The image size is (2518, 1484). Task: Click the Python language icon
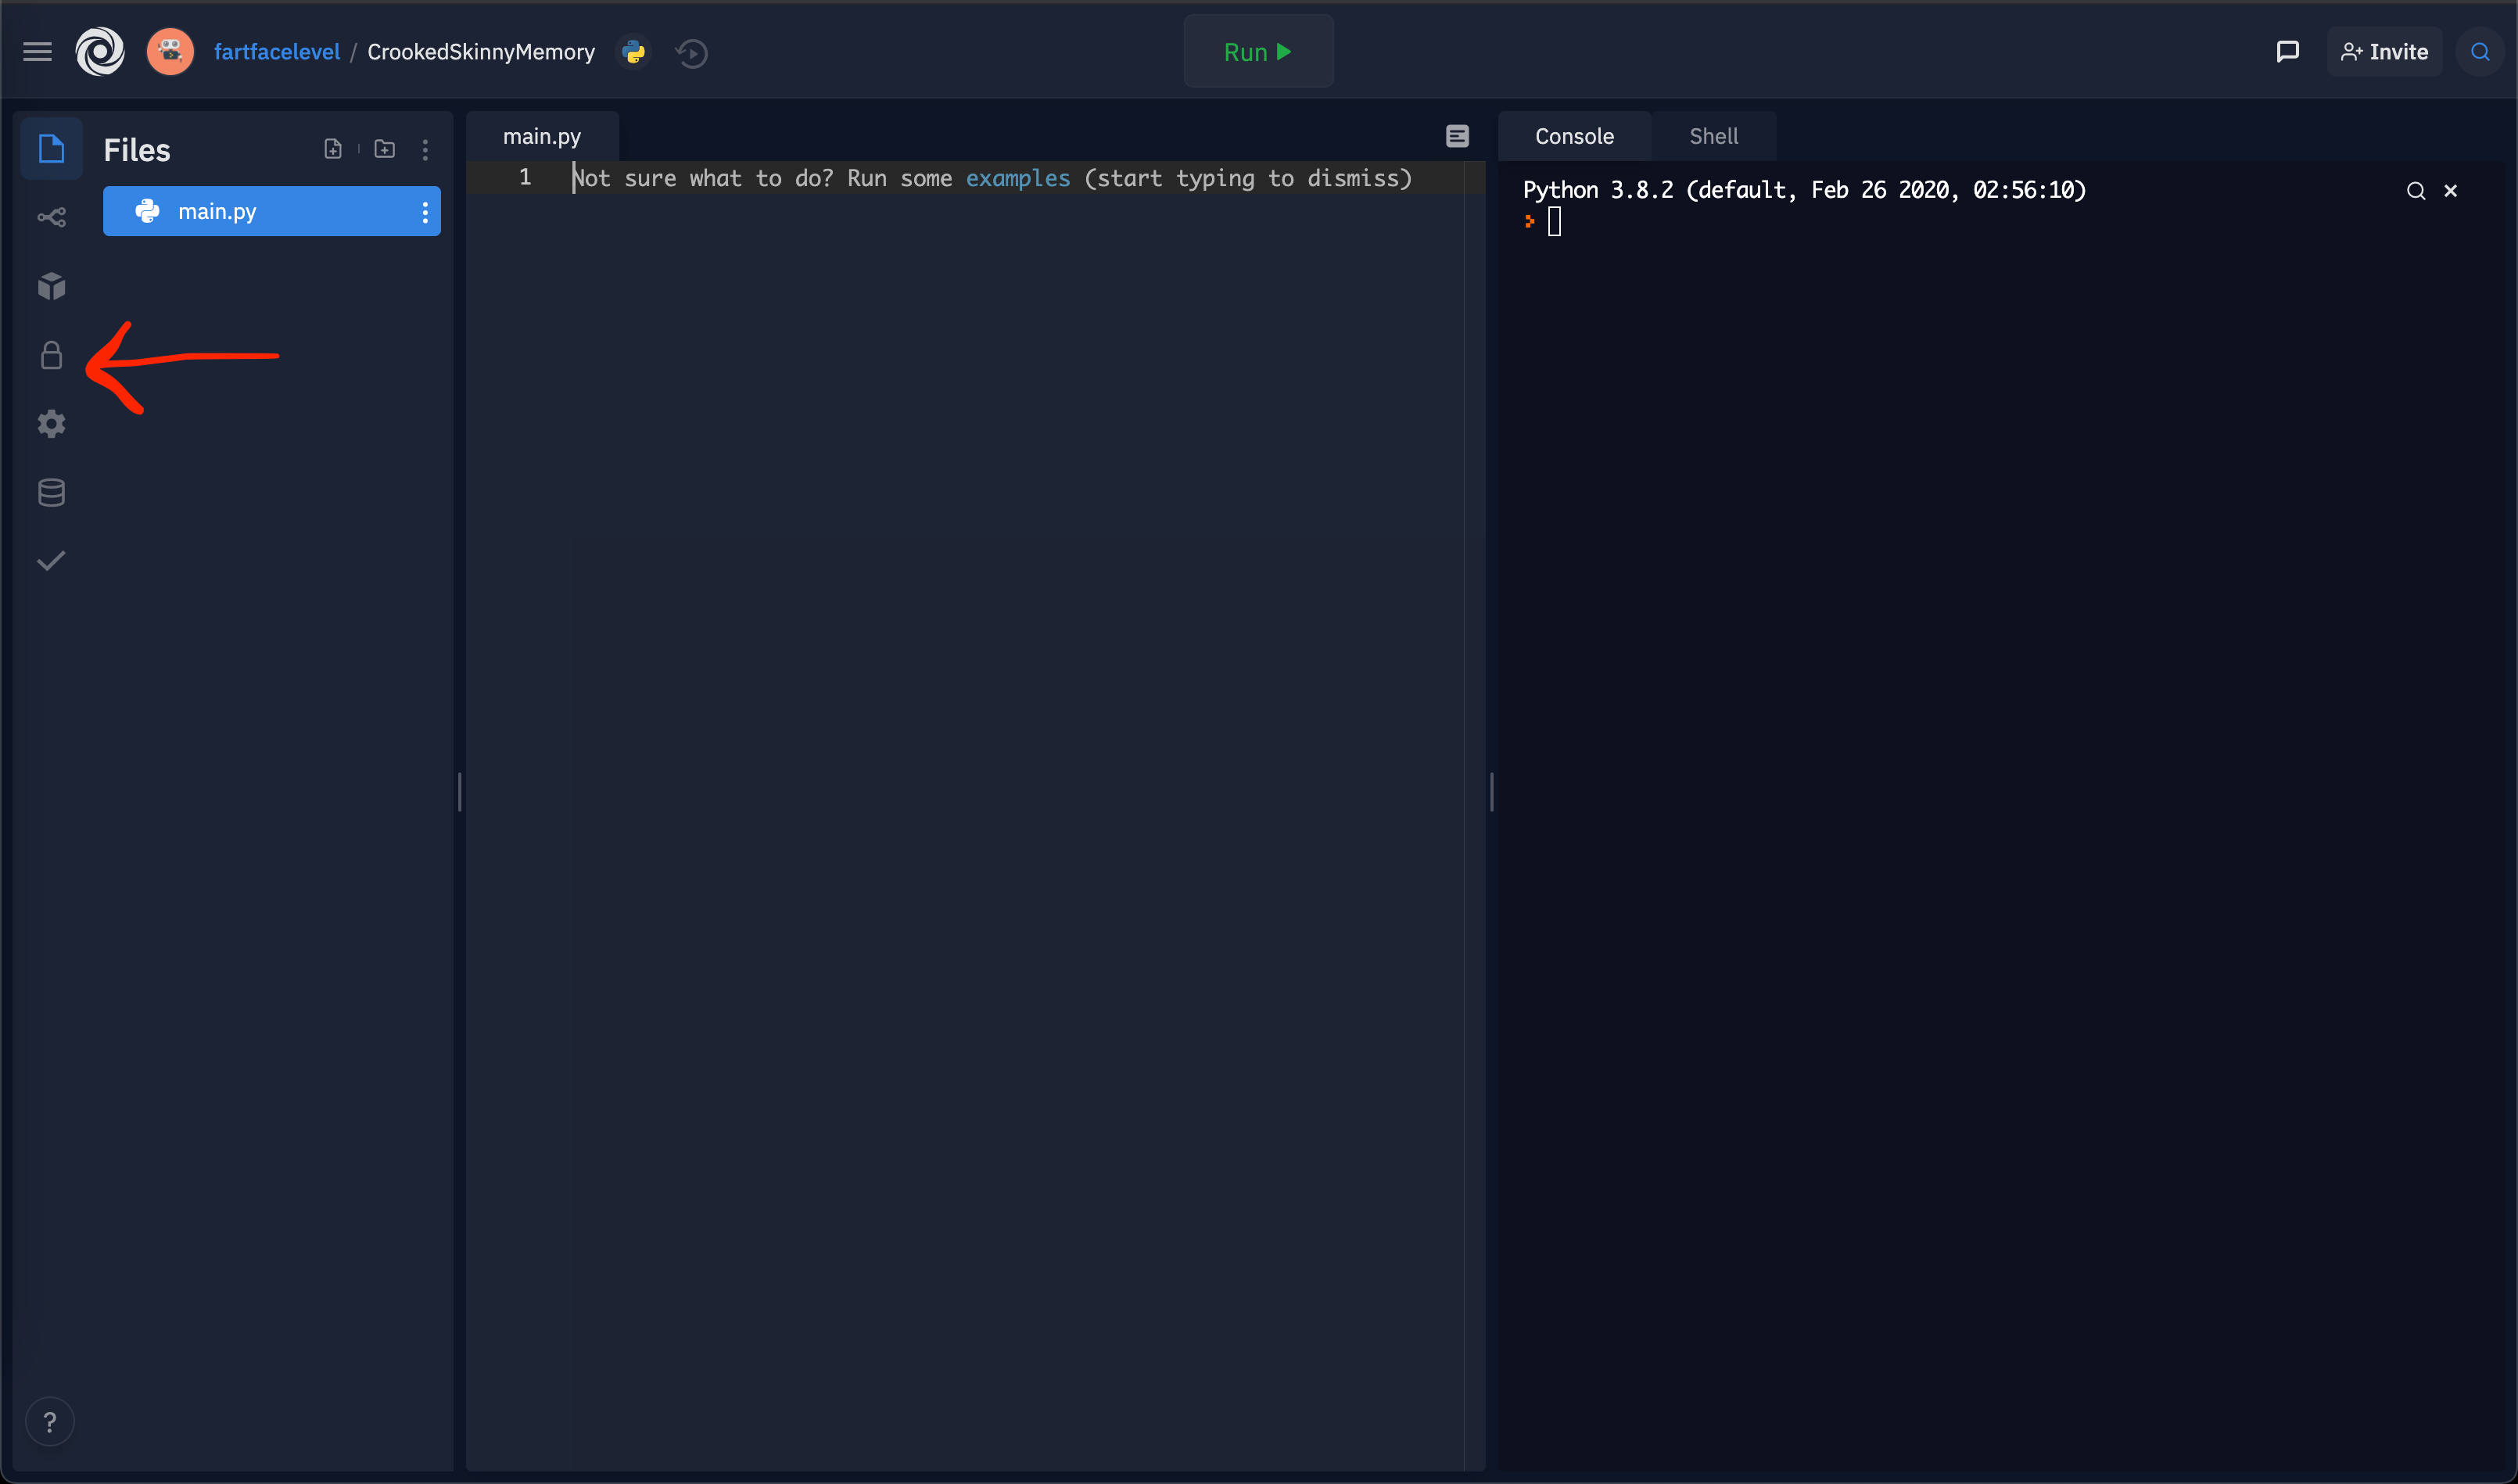[634, 52]
